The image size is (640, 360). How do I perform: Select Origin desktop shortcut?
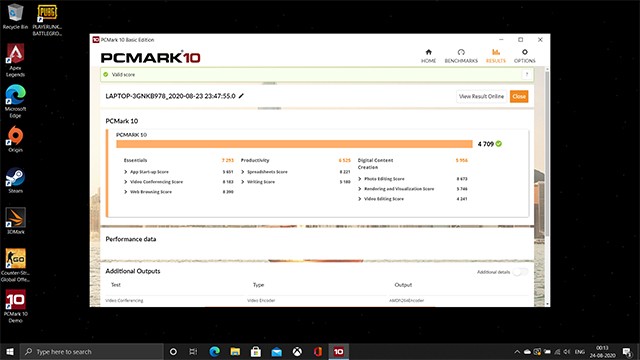click(x=16, y=139)
